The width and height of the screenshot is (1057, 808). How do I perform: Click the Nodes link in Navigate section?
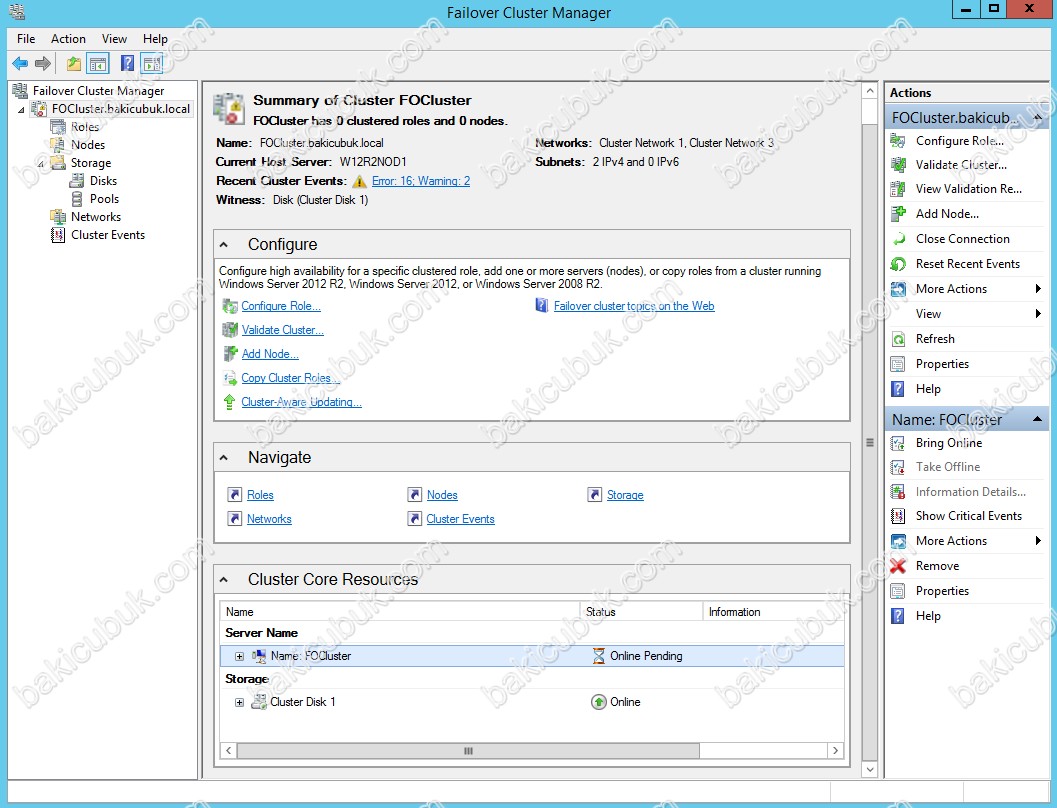(442, 495)
